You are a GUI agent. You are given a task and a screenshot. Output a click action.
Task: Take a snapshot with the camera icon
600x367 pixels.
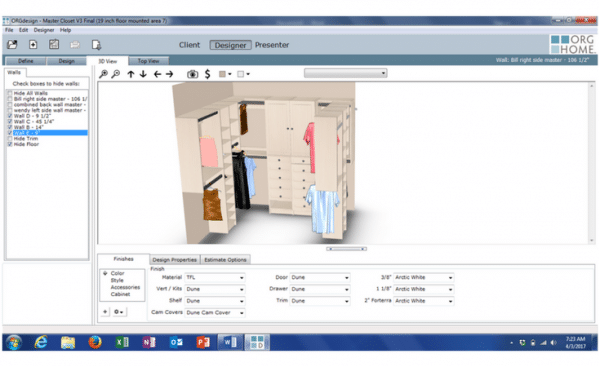coord(192,74)
